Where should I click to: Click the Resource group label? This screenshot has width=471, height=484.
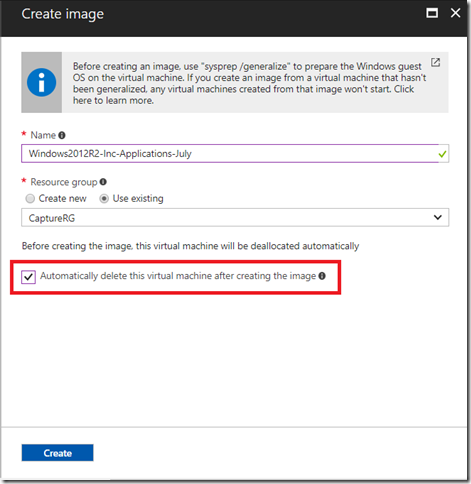click(64, 182)
